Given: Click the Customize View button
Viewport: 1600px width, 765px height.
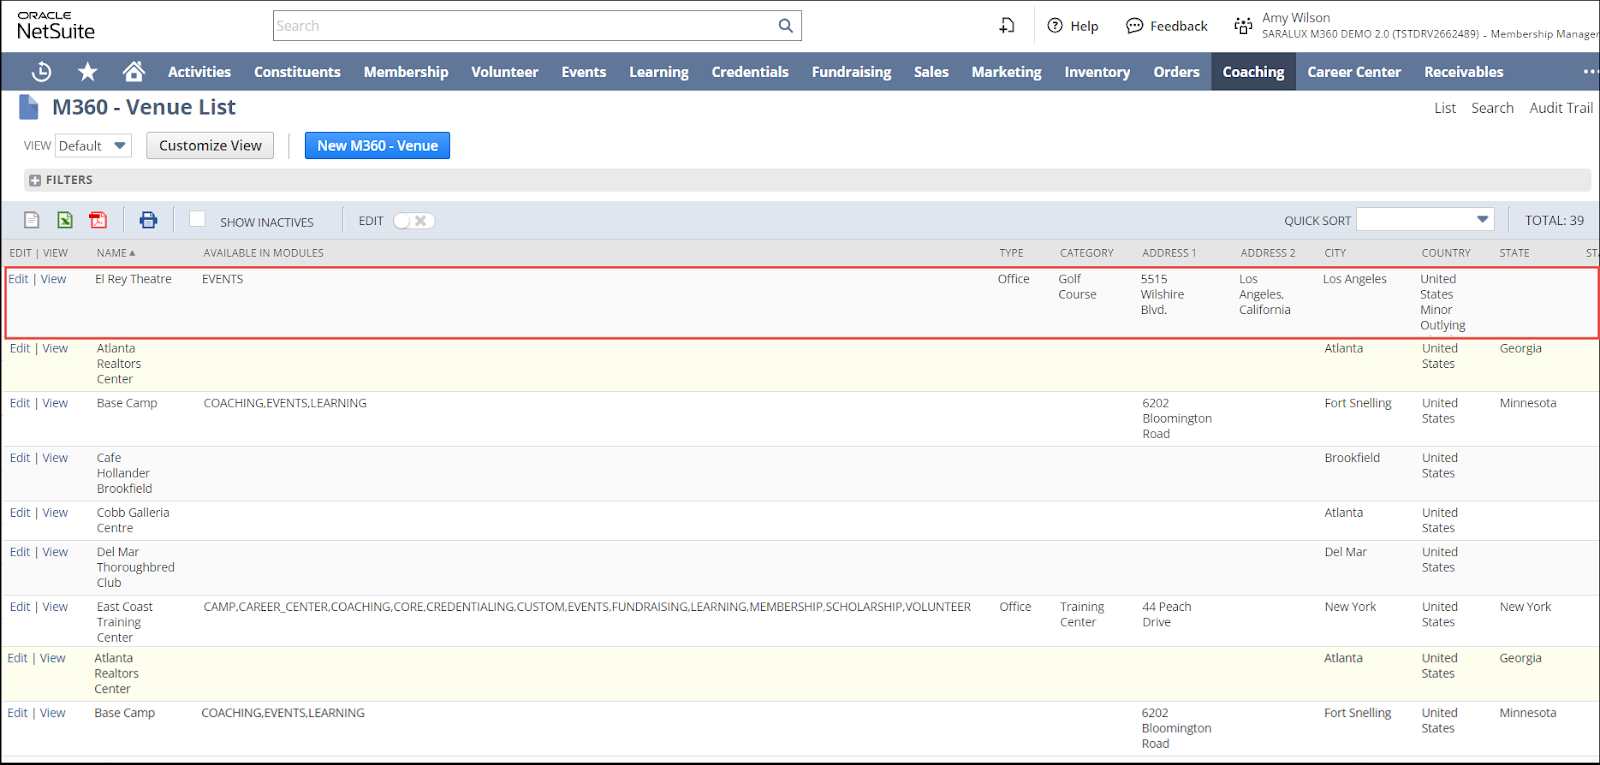Looking at the screenshot, I should pyautogui.click(x=210, y=146).
